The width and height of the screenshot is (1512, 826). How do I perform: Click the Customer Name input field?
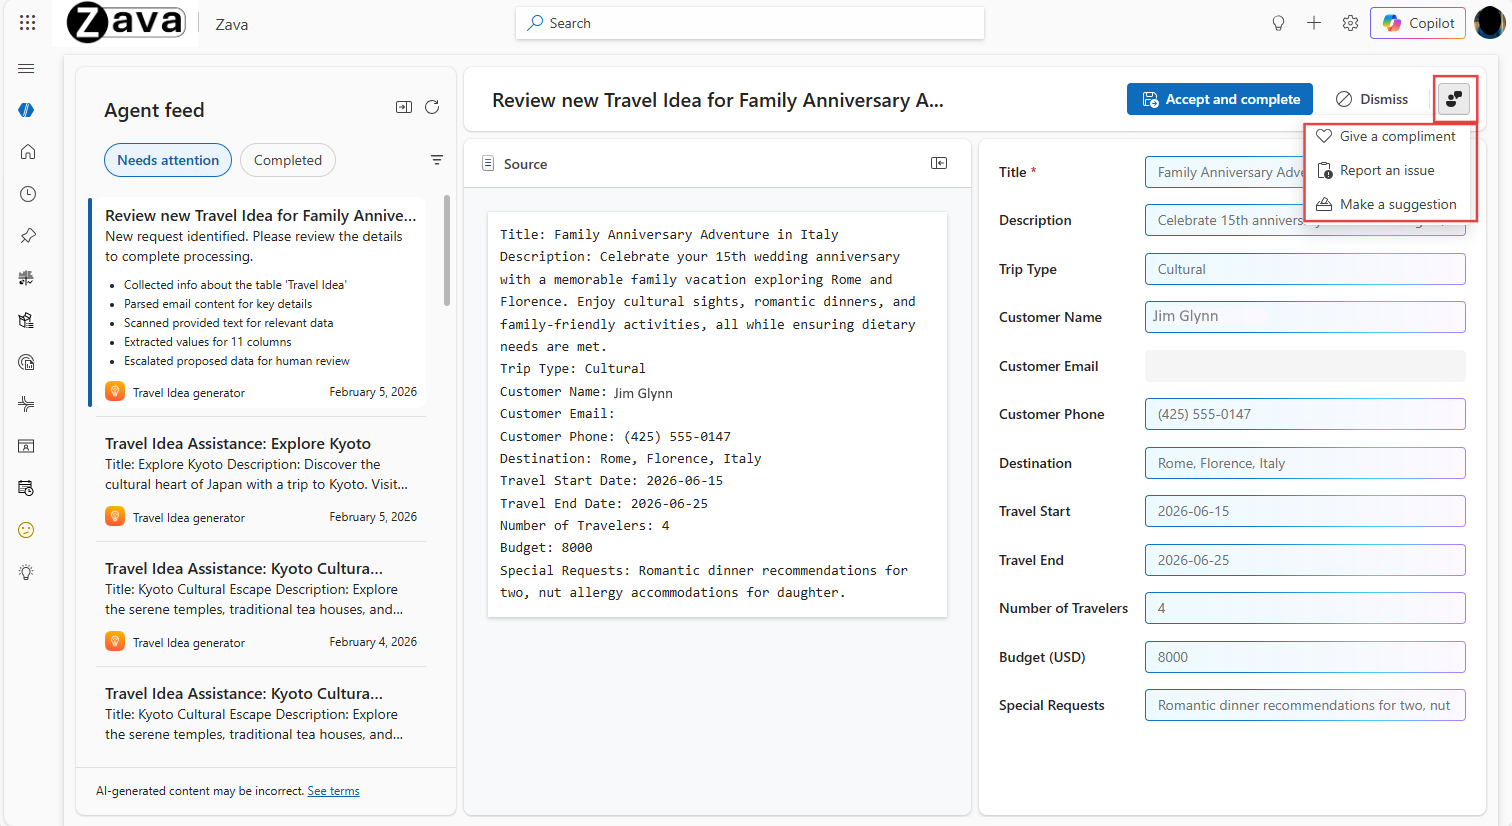pyautogui.click(x=1304, y=317)
